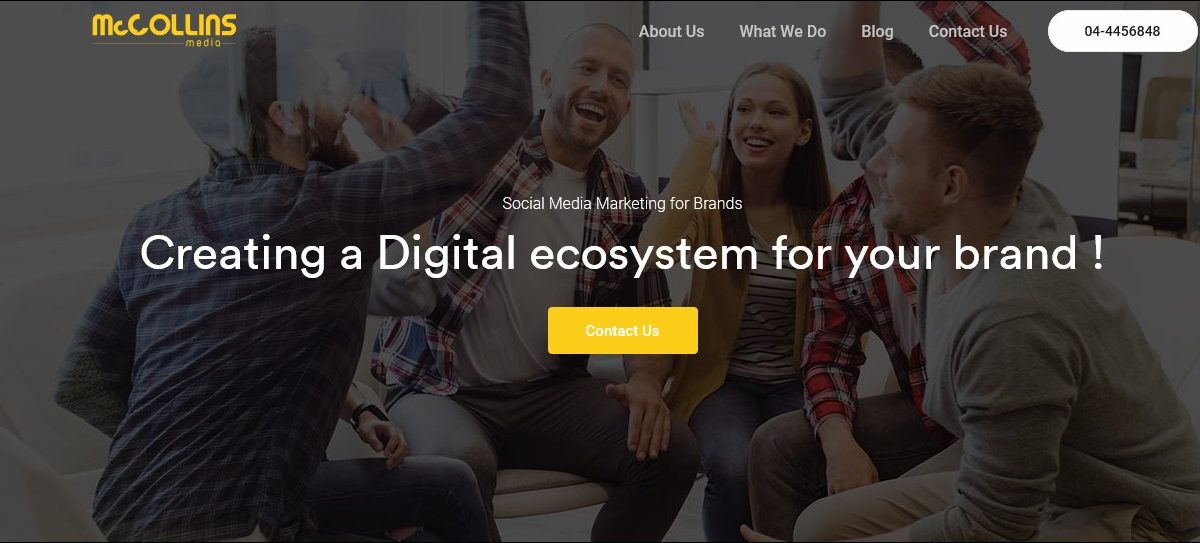Click the word Digital in the headline

446,255
